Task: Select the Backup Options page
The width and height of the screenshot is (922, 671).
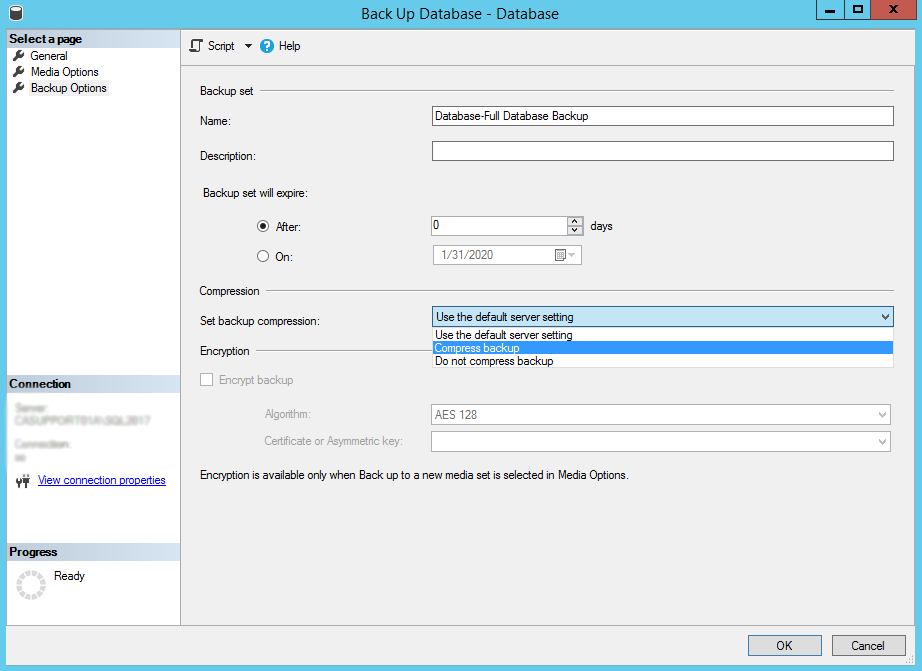Action: tap(69, 88)
